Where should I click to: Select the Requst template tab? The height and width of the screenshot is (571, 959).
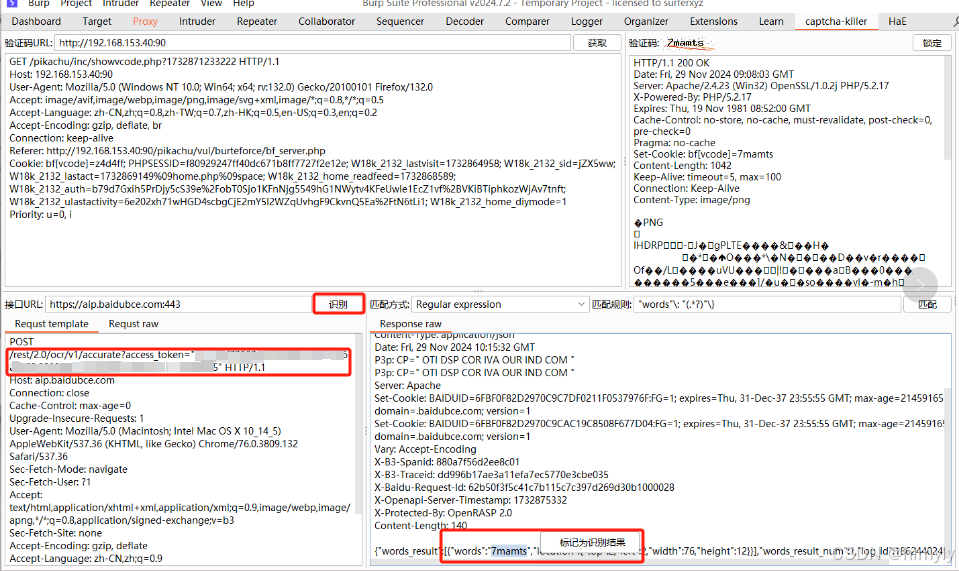click(51, 324)
